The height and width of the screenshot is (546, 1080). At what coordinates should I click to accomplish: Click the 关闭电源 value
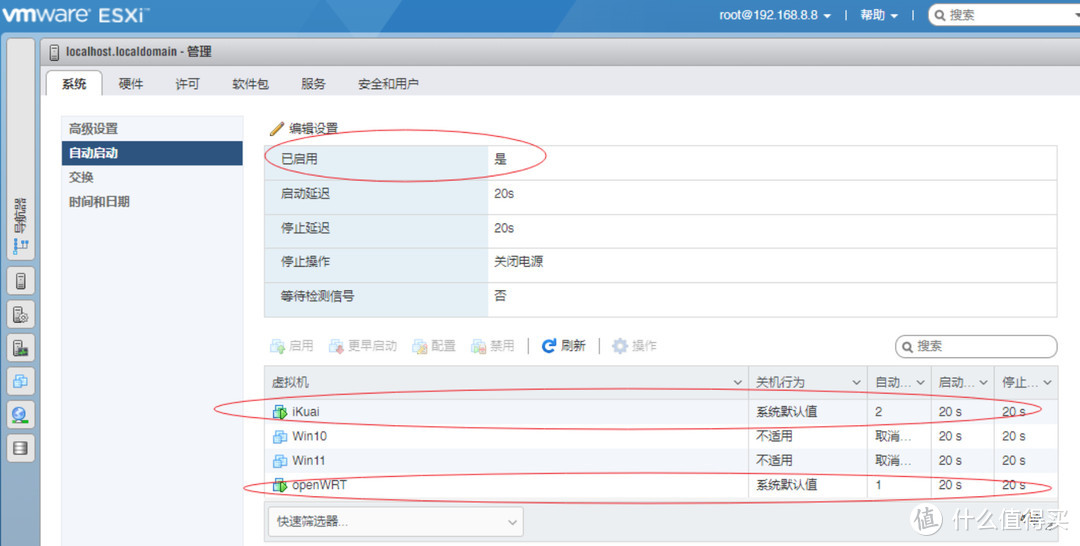pos(519,262)
